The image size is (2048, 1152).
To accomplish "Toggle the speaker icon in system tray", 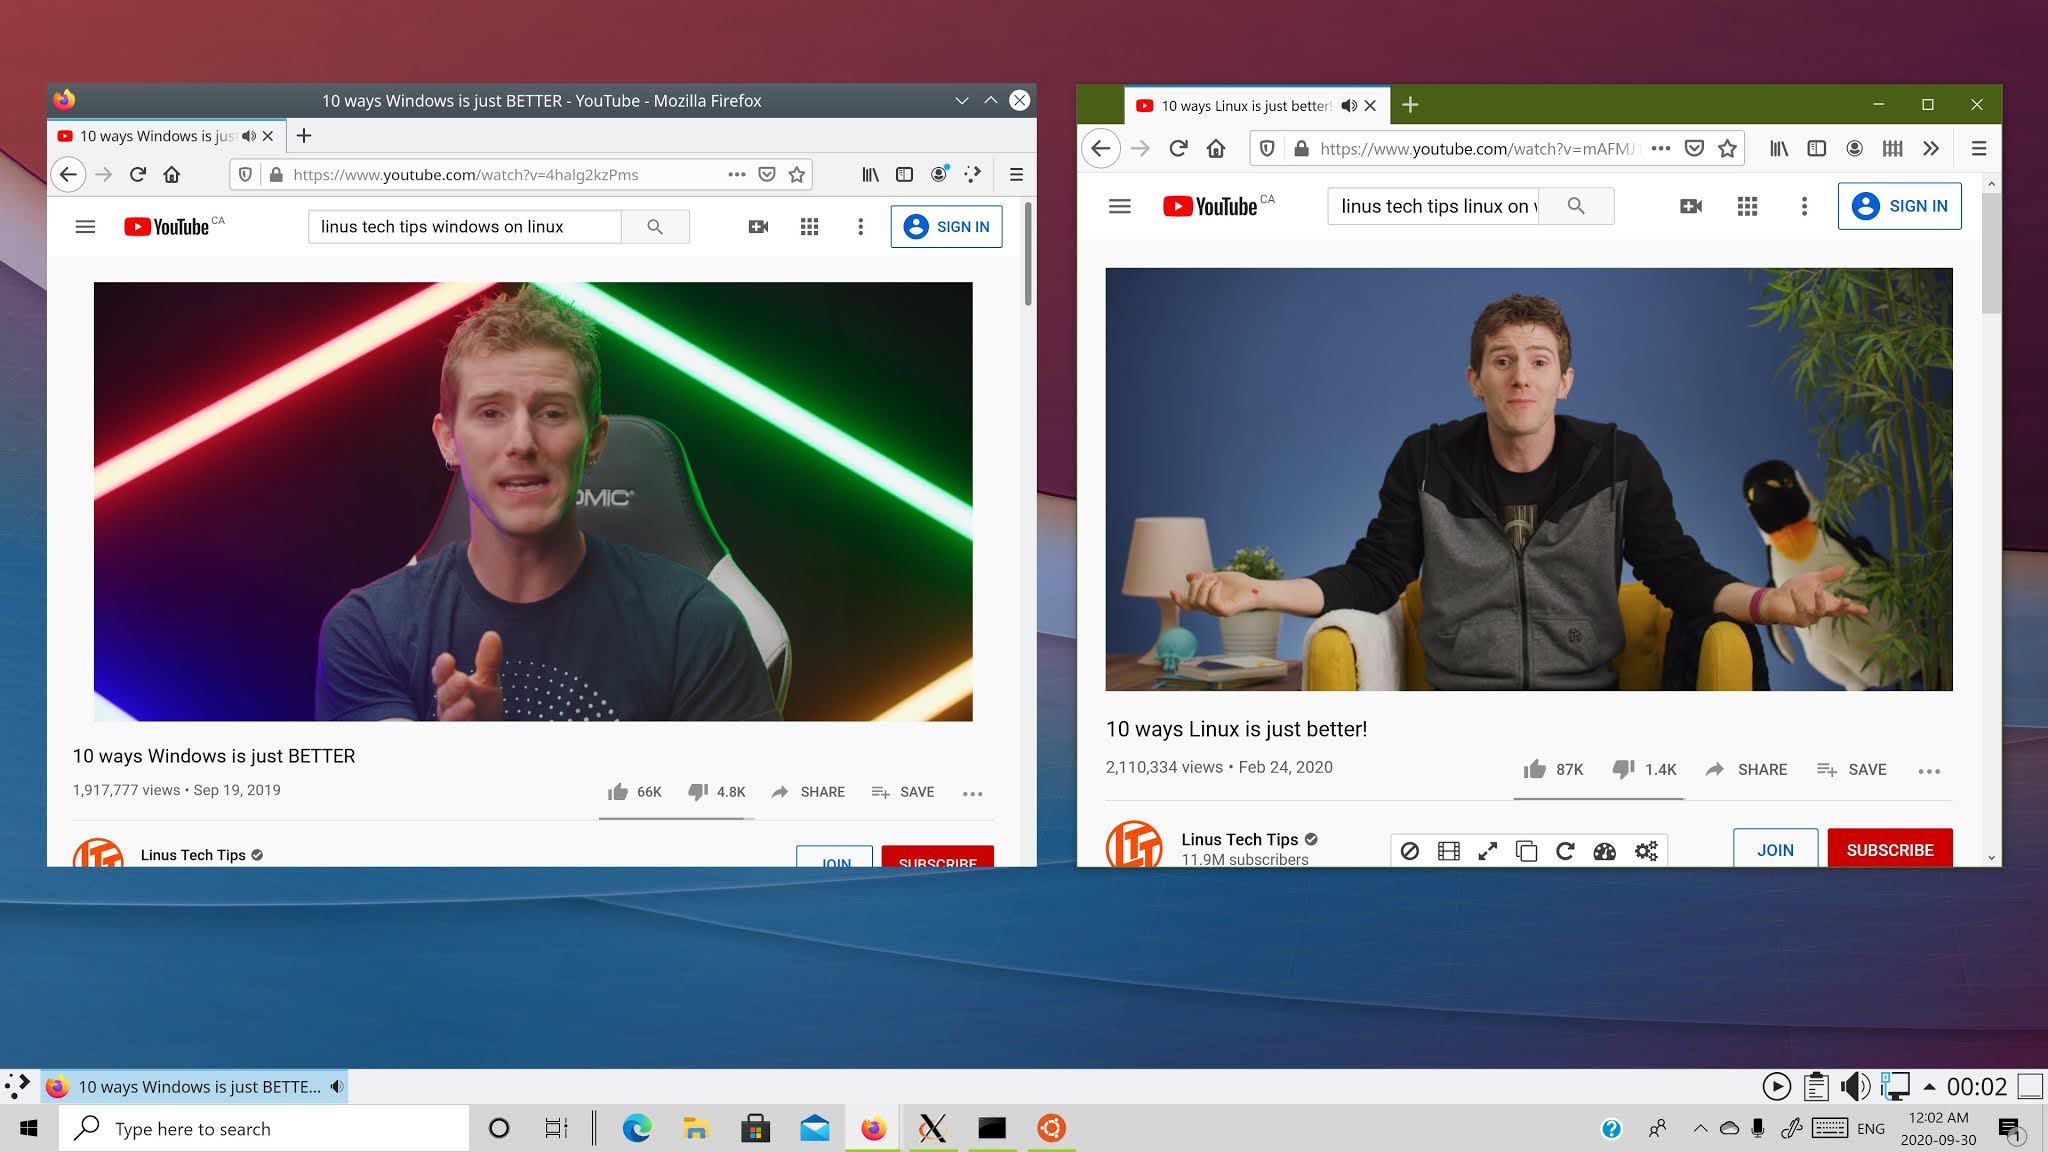I will [1855, 1086].
